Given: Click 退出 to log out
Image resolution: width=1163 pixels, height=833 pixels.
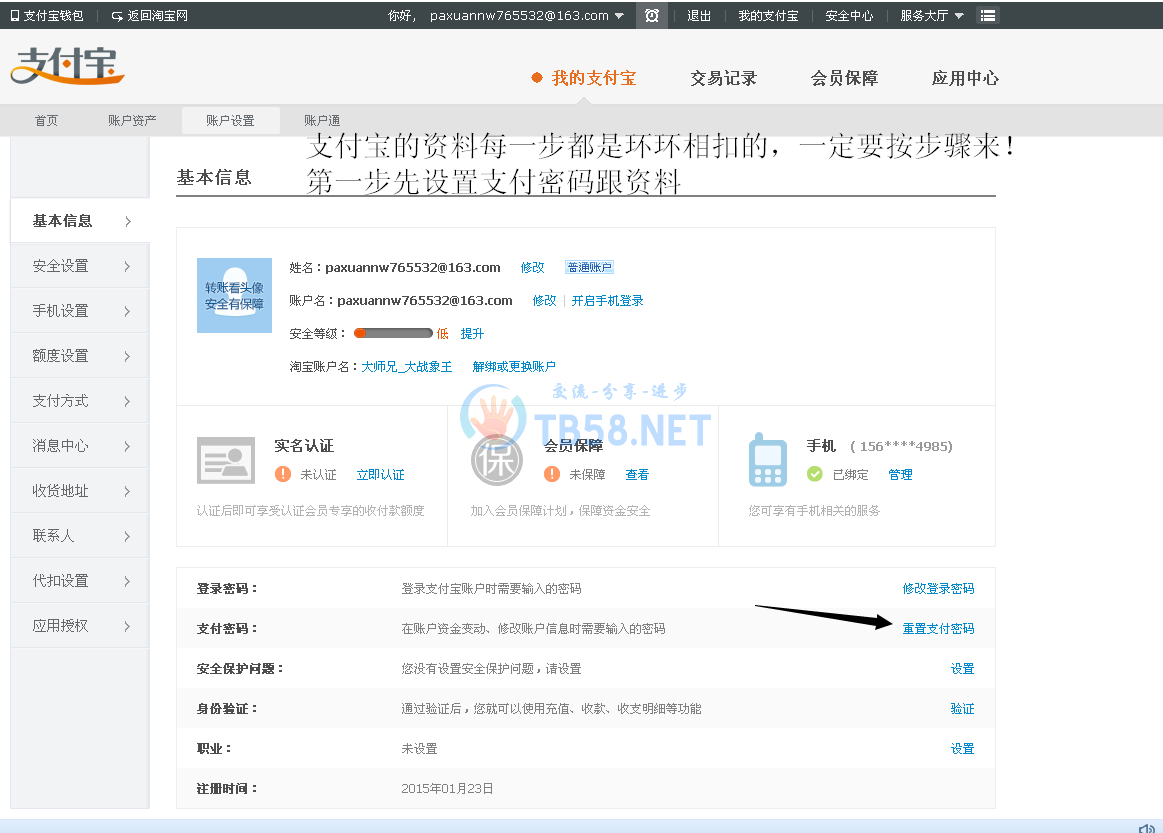Looking at the screenshot, I should point(699,16).
